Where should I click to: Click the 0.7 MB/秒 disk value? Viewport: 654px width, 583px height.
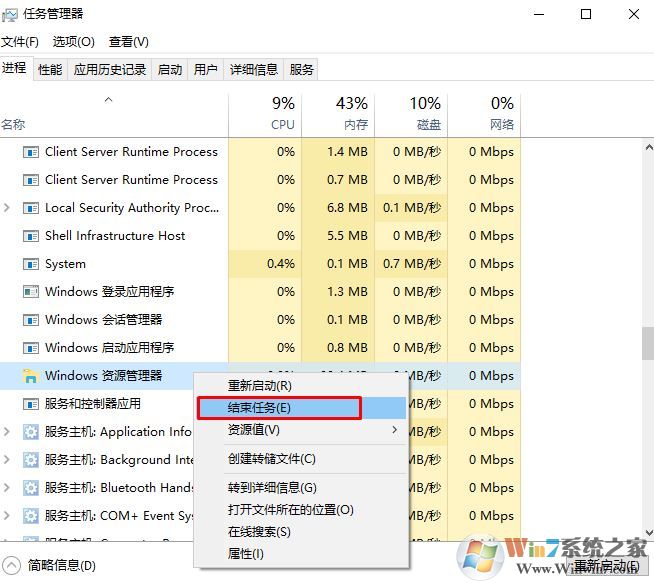[x=412, y=264]
